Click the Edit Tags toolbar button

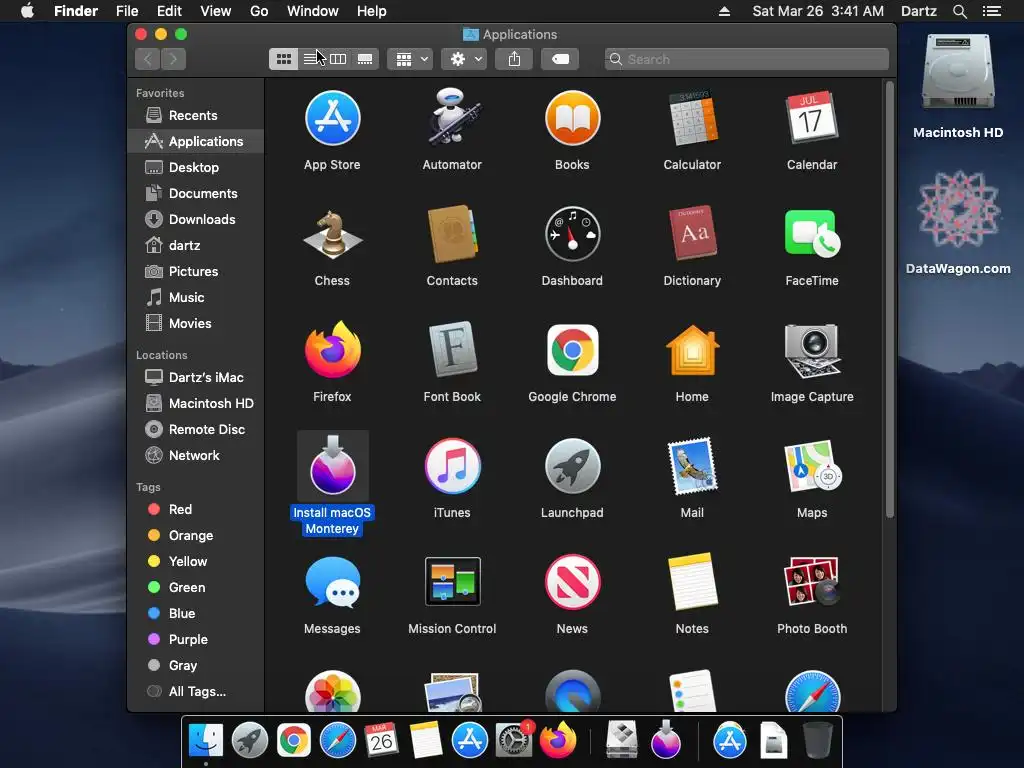(560, 59)
